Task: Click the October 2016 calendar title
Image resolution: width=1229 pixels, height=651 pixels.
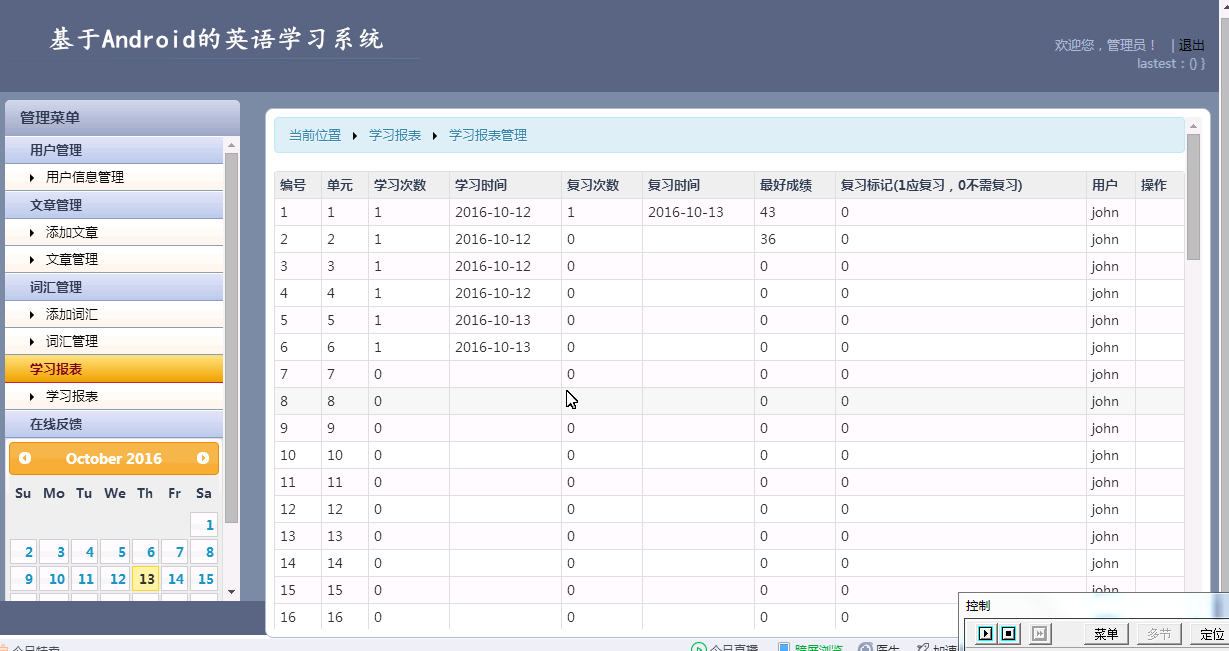Action: pyautogui.click(x=114, y=459)
